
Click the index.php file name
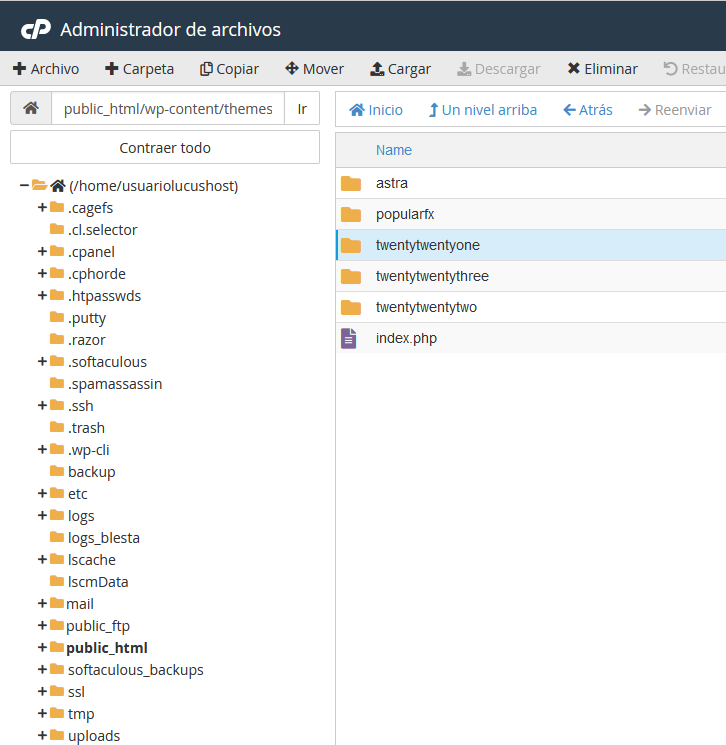click(406, 338)
